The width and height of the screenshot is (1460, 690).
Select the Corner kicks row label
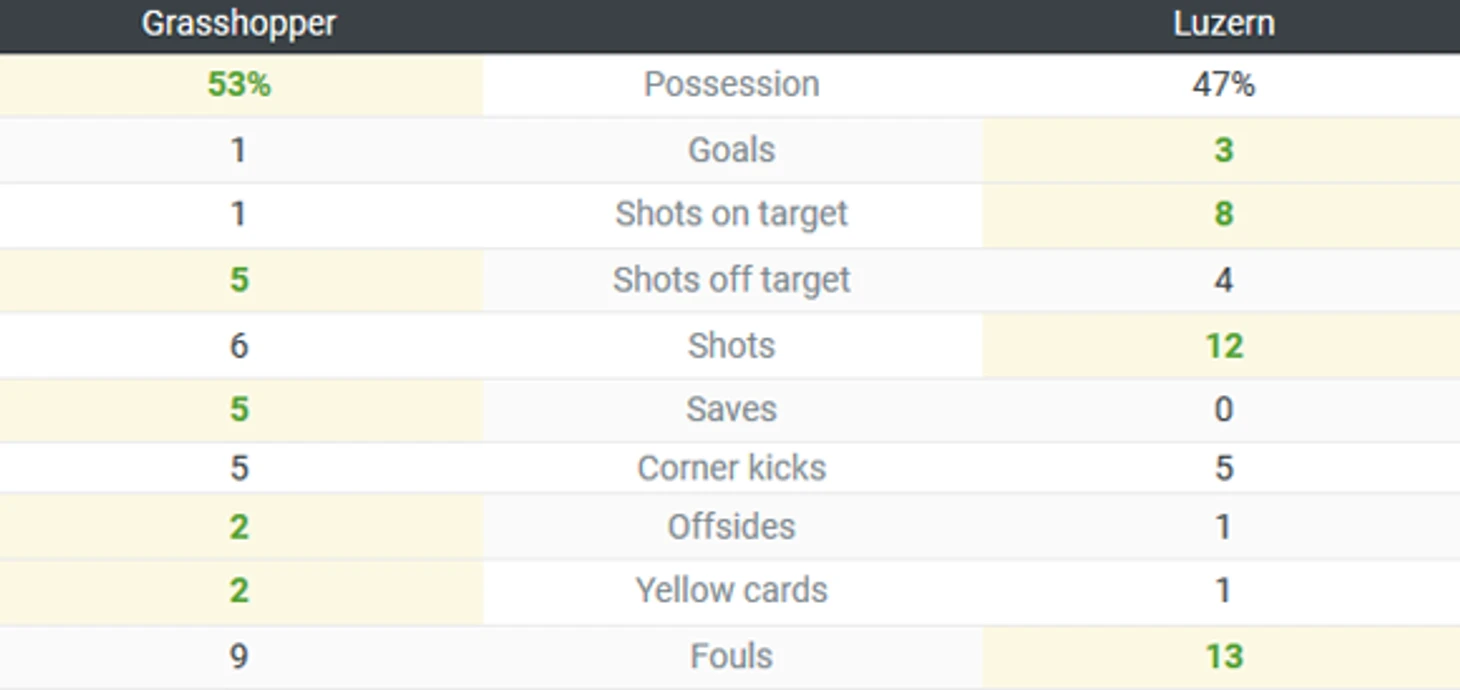tap(731, 468)
